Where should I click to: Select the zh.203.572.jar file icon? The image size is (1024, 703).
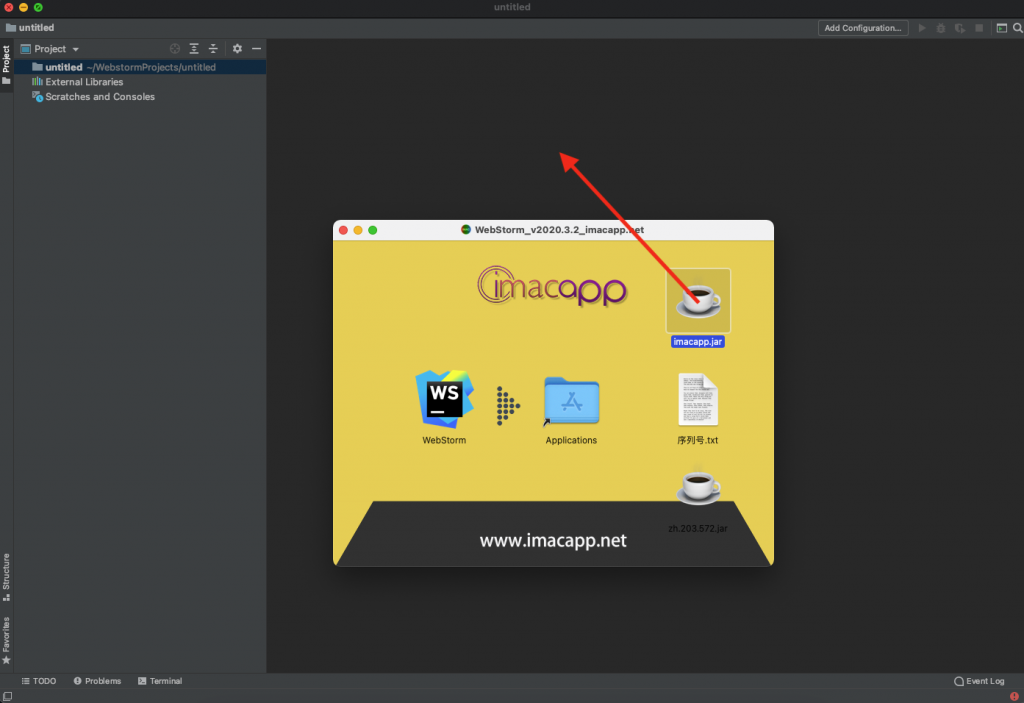[x=698, y=488]
